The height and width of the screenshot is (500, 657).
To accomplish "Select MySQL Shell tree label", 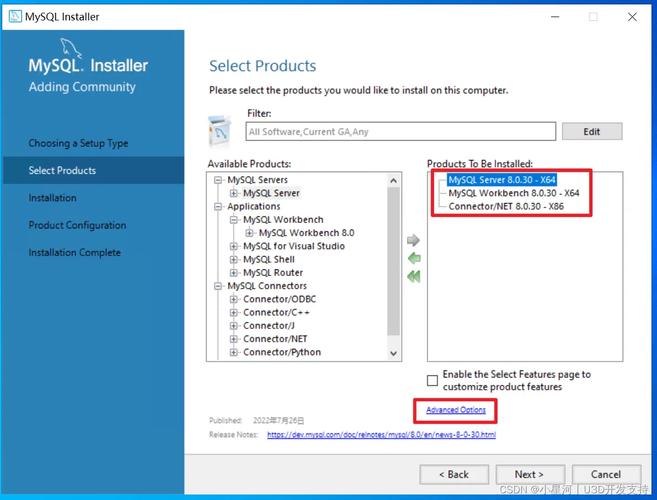I will coord(269,259).
